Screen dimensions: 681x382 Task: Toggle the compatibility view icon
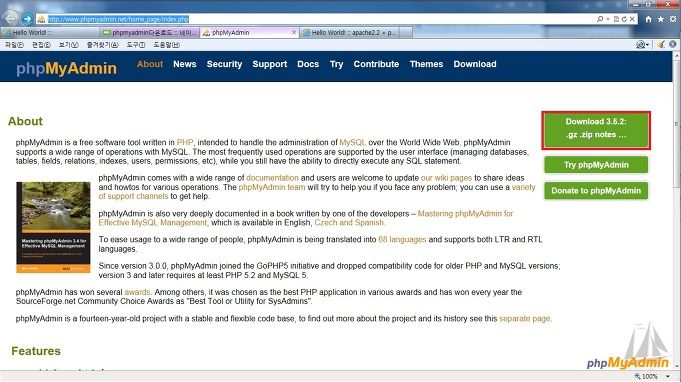[616, 19]
